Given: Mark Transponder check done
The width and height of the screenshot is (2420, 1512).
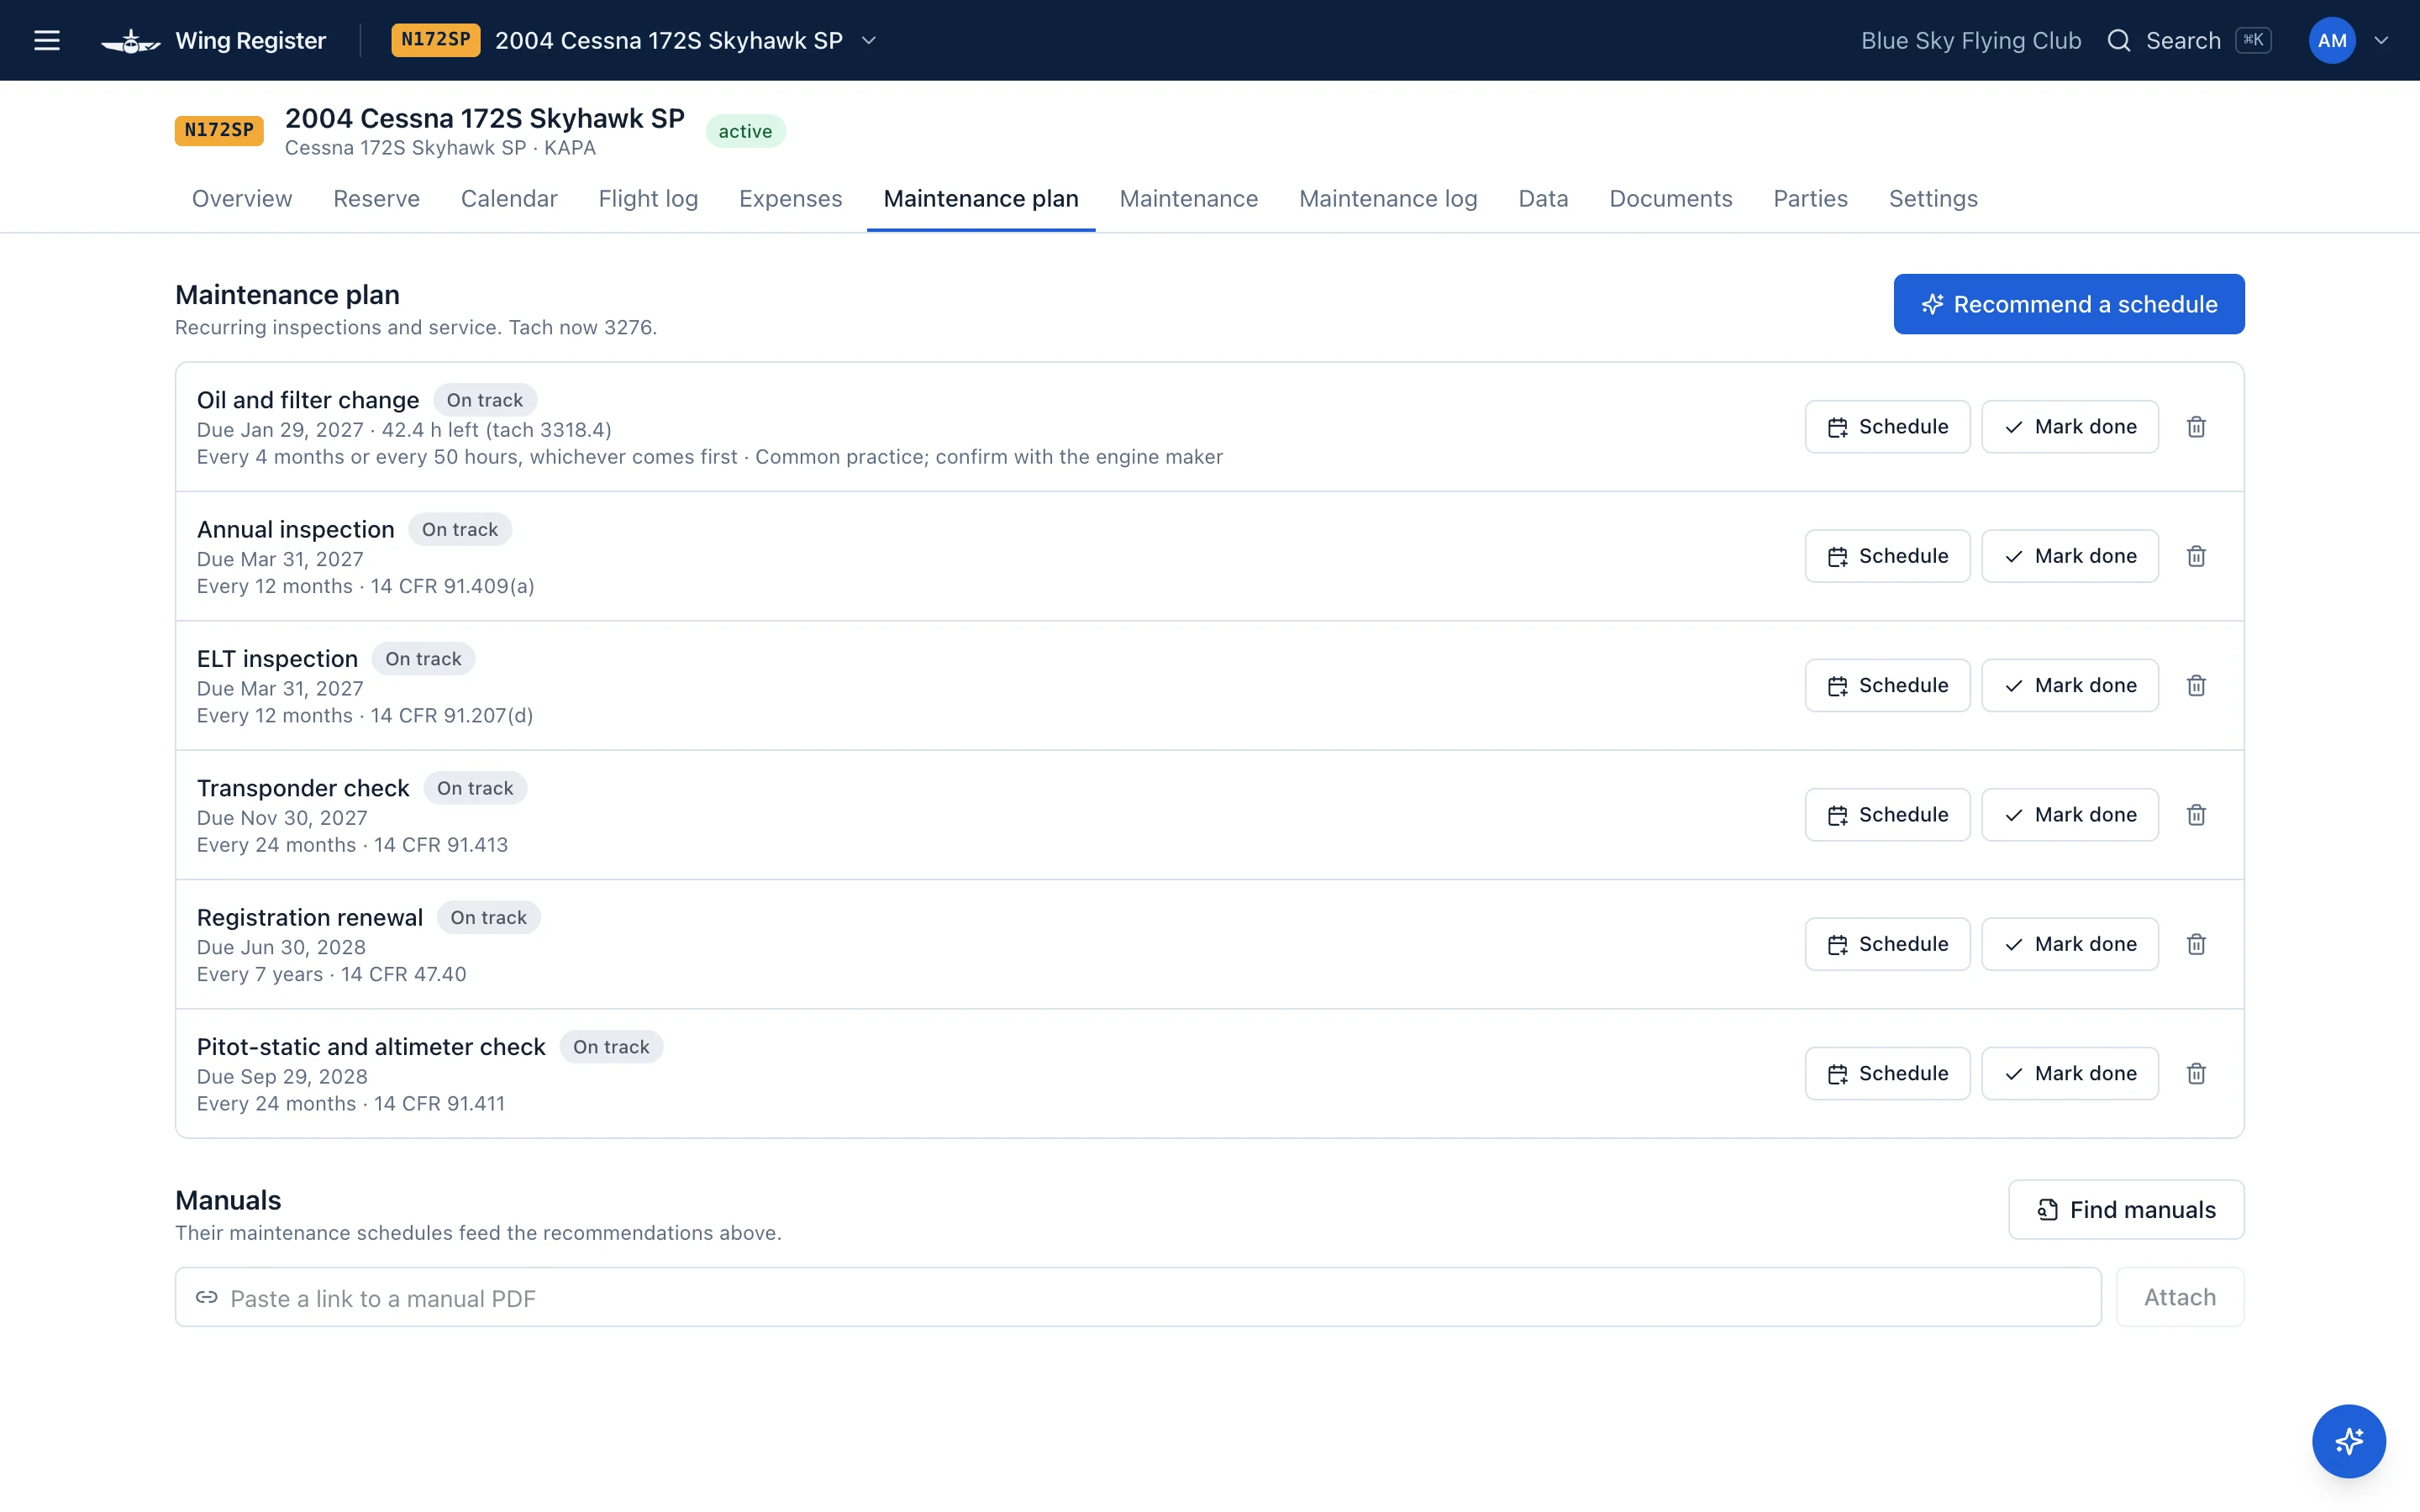Looking at the screenshot, I should [x=2069, y=815].
